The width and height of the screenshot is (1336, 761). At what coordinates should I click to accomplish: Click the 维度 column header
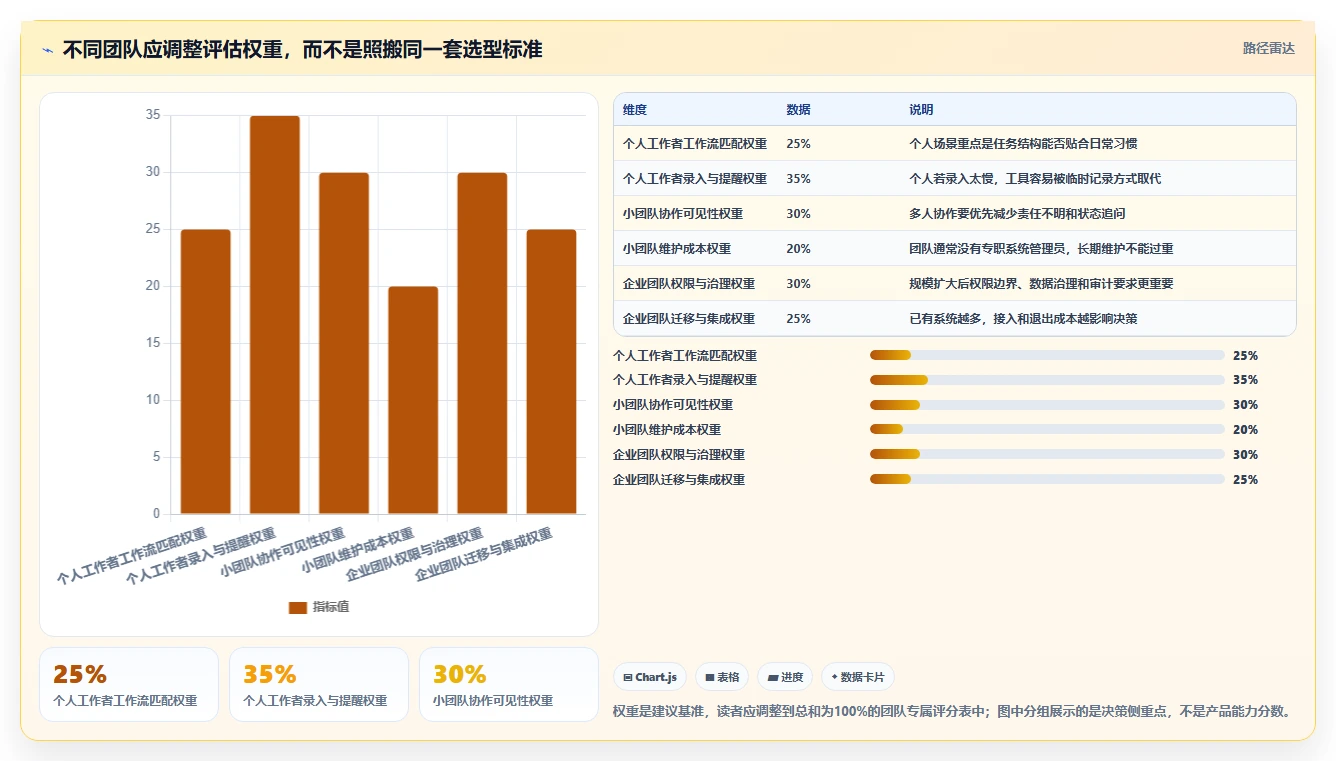point(635,110)
